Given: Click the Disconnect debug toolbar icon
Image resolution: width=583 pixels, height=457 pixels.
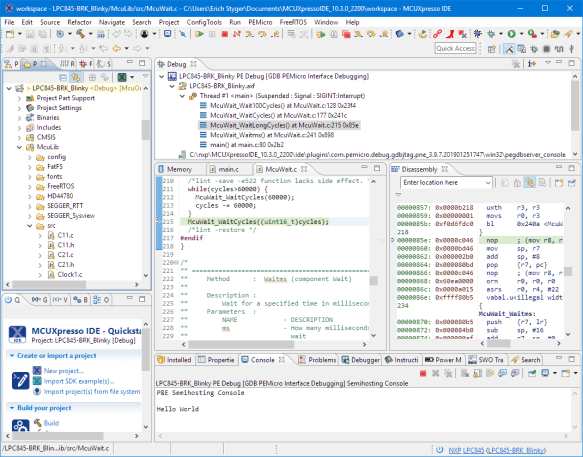Looking at the screenshot, I should point(236,34).
